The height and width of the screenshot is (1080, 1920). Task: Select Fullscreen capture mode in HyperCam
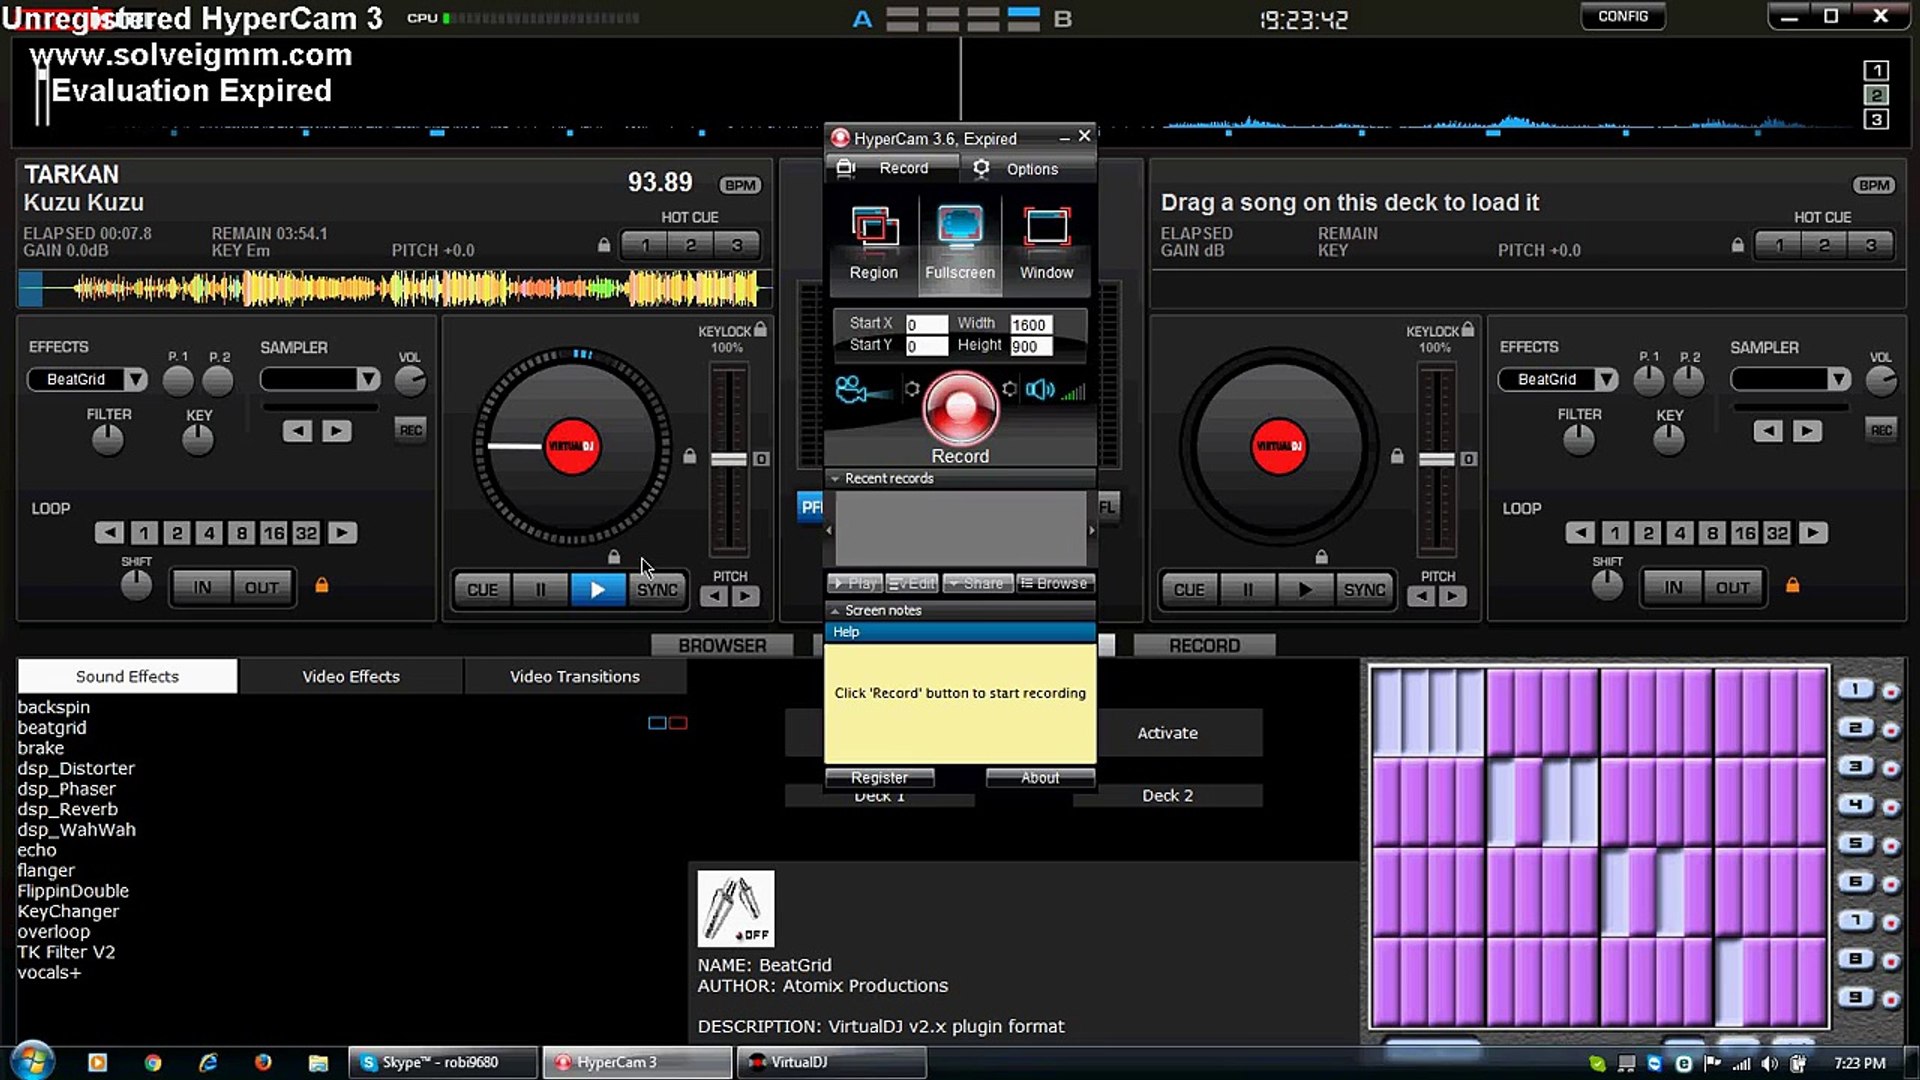(959, 240)
